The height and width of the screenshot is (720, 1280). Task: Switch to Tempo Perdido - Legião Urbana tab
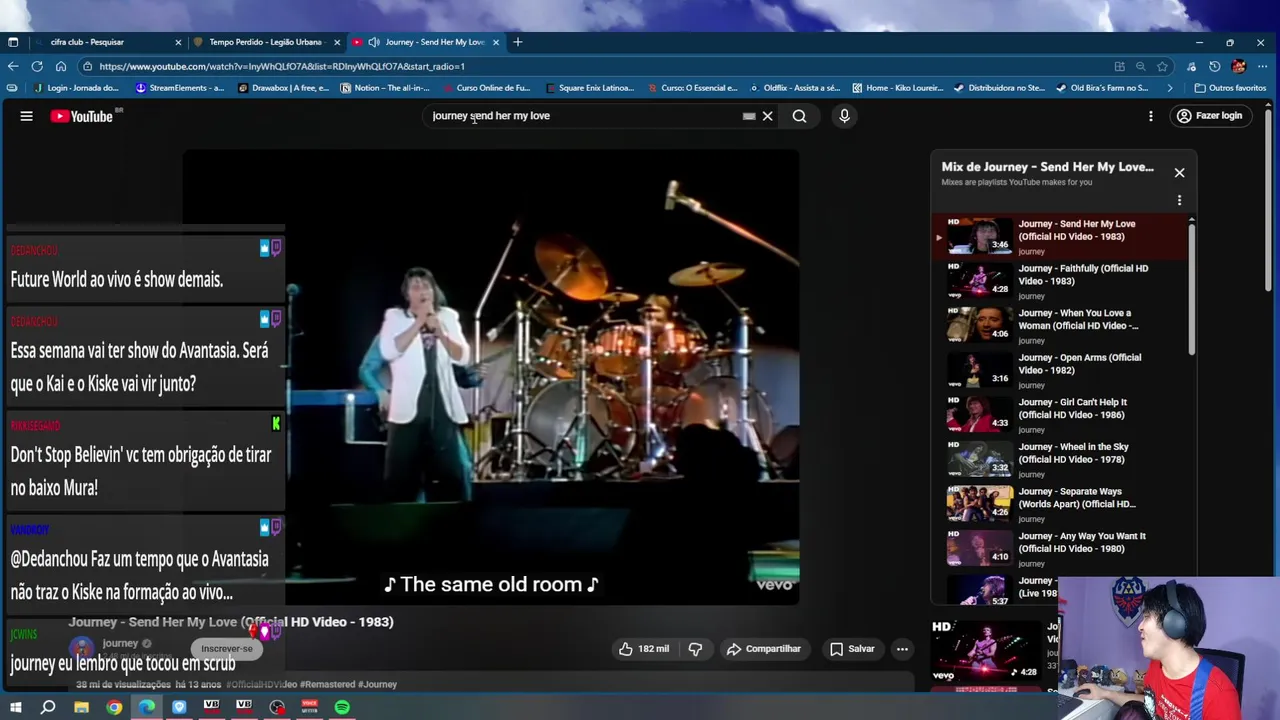click(x=265, y=42)
